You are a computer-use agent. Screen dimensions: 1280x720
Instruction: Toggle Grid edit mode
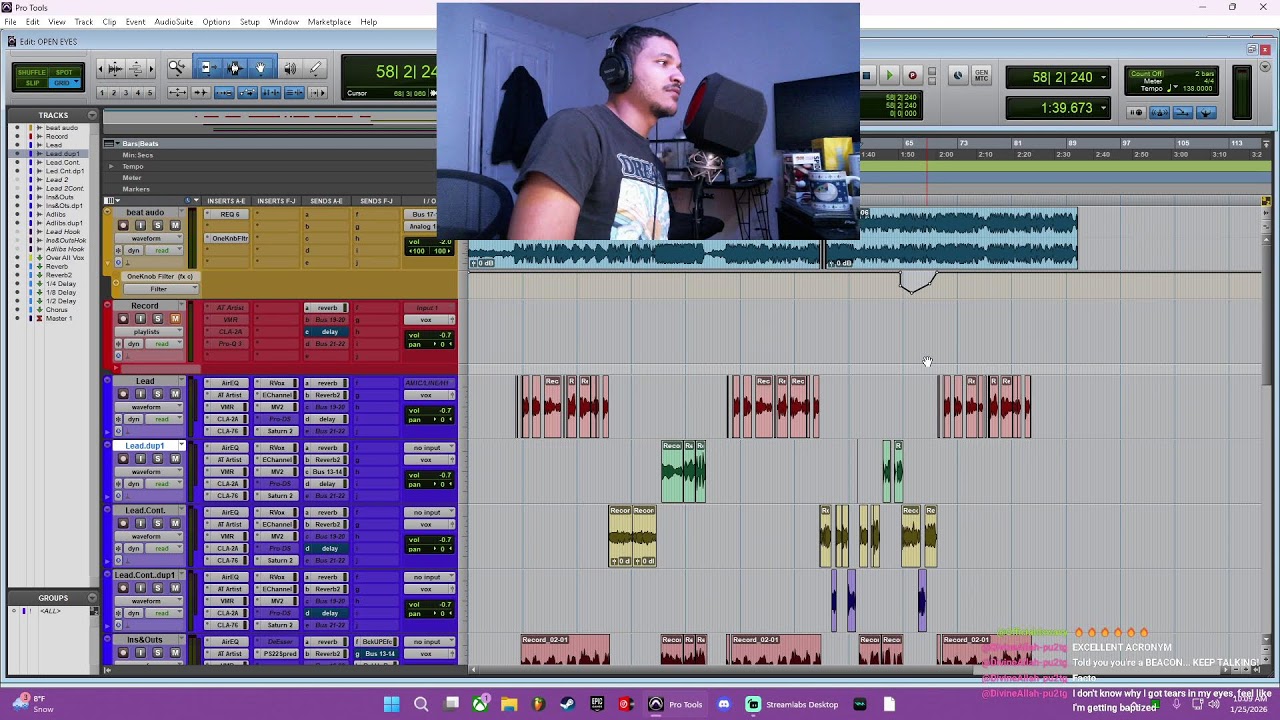[x=64, y=83]
